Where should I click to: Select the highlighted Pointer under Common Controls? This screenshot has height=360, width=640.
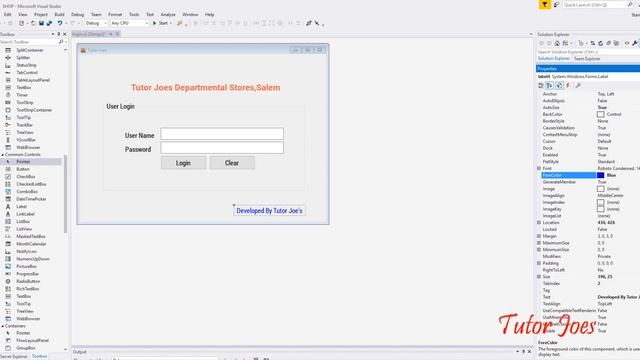pos(23,162)
